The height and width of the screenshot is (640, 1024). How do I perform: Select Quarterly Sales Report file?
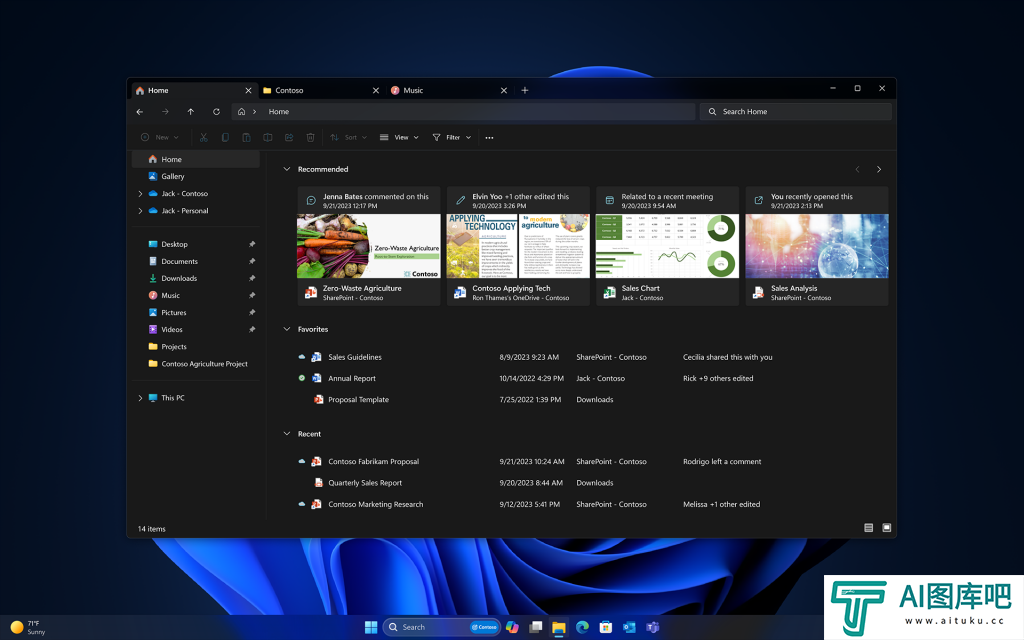click(365, 483)
